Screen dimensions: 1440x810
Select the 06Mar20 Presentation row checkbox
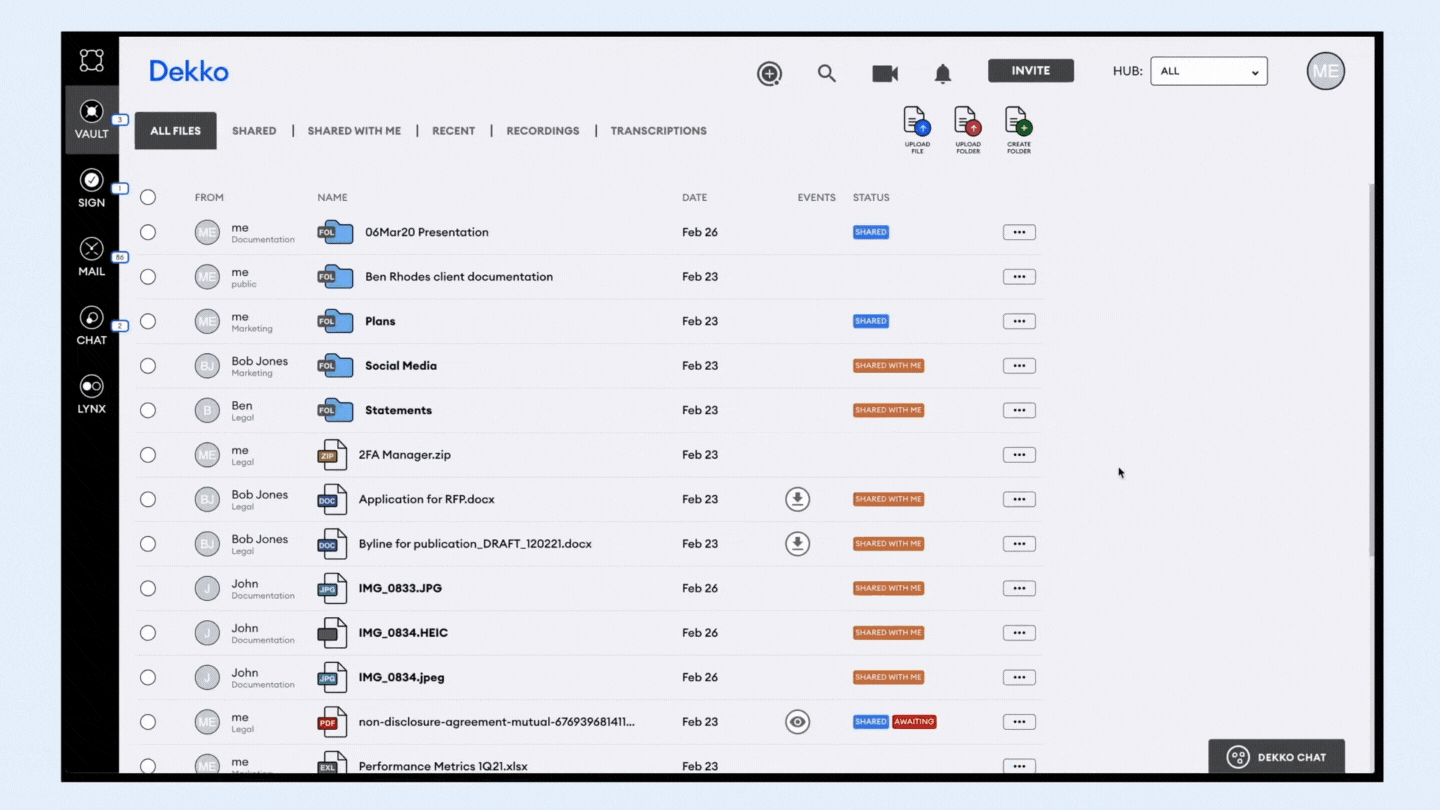point(148,232)
